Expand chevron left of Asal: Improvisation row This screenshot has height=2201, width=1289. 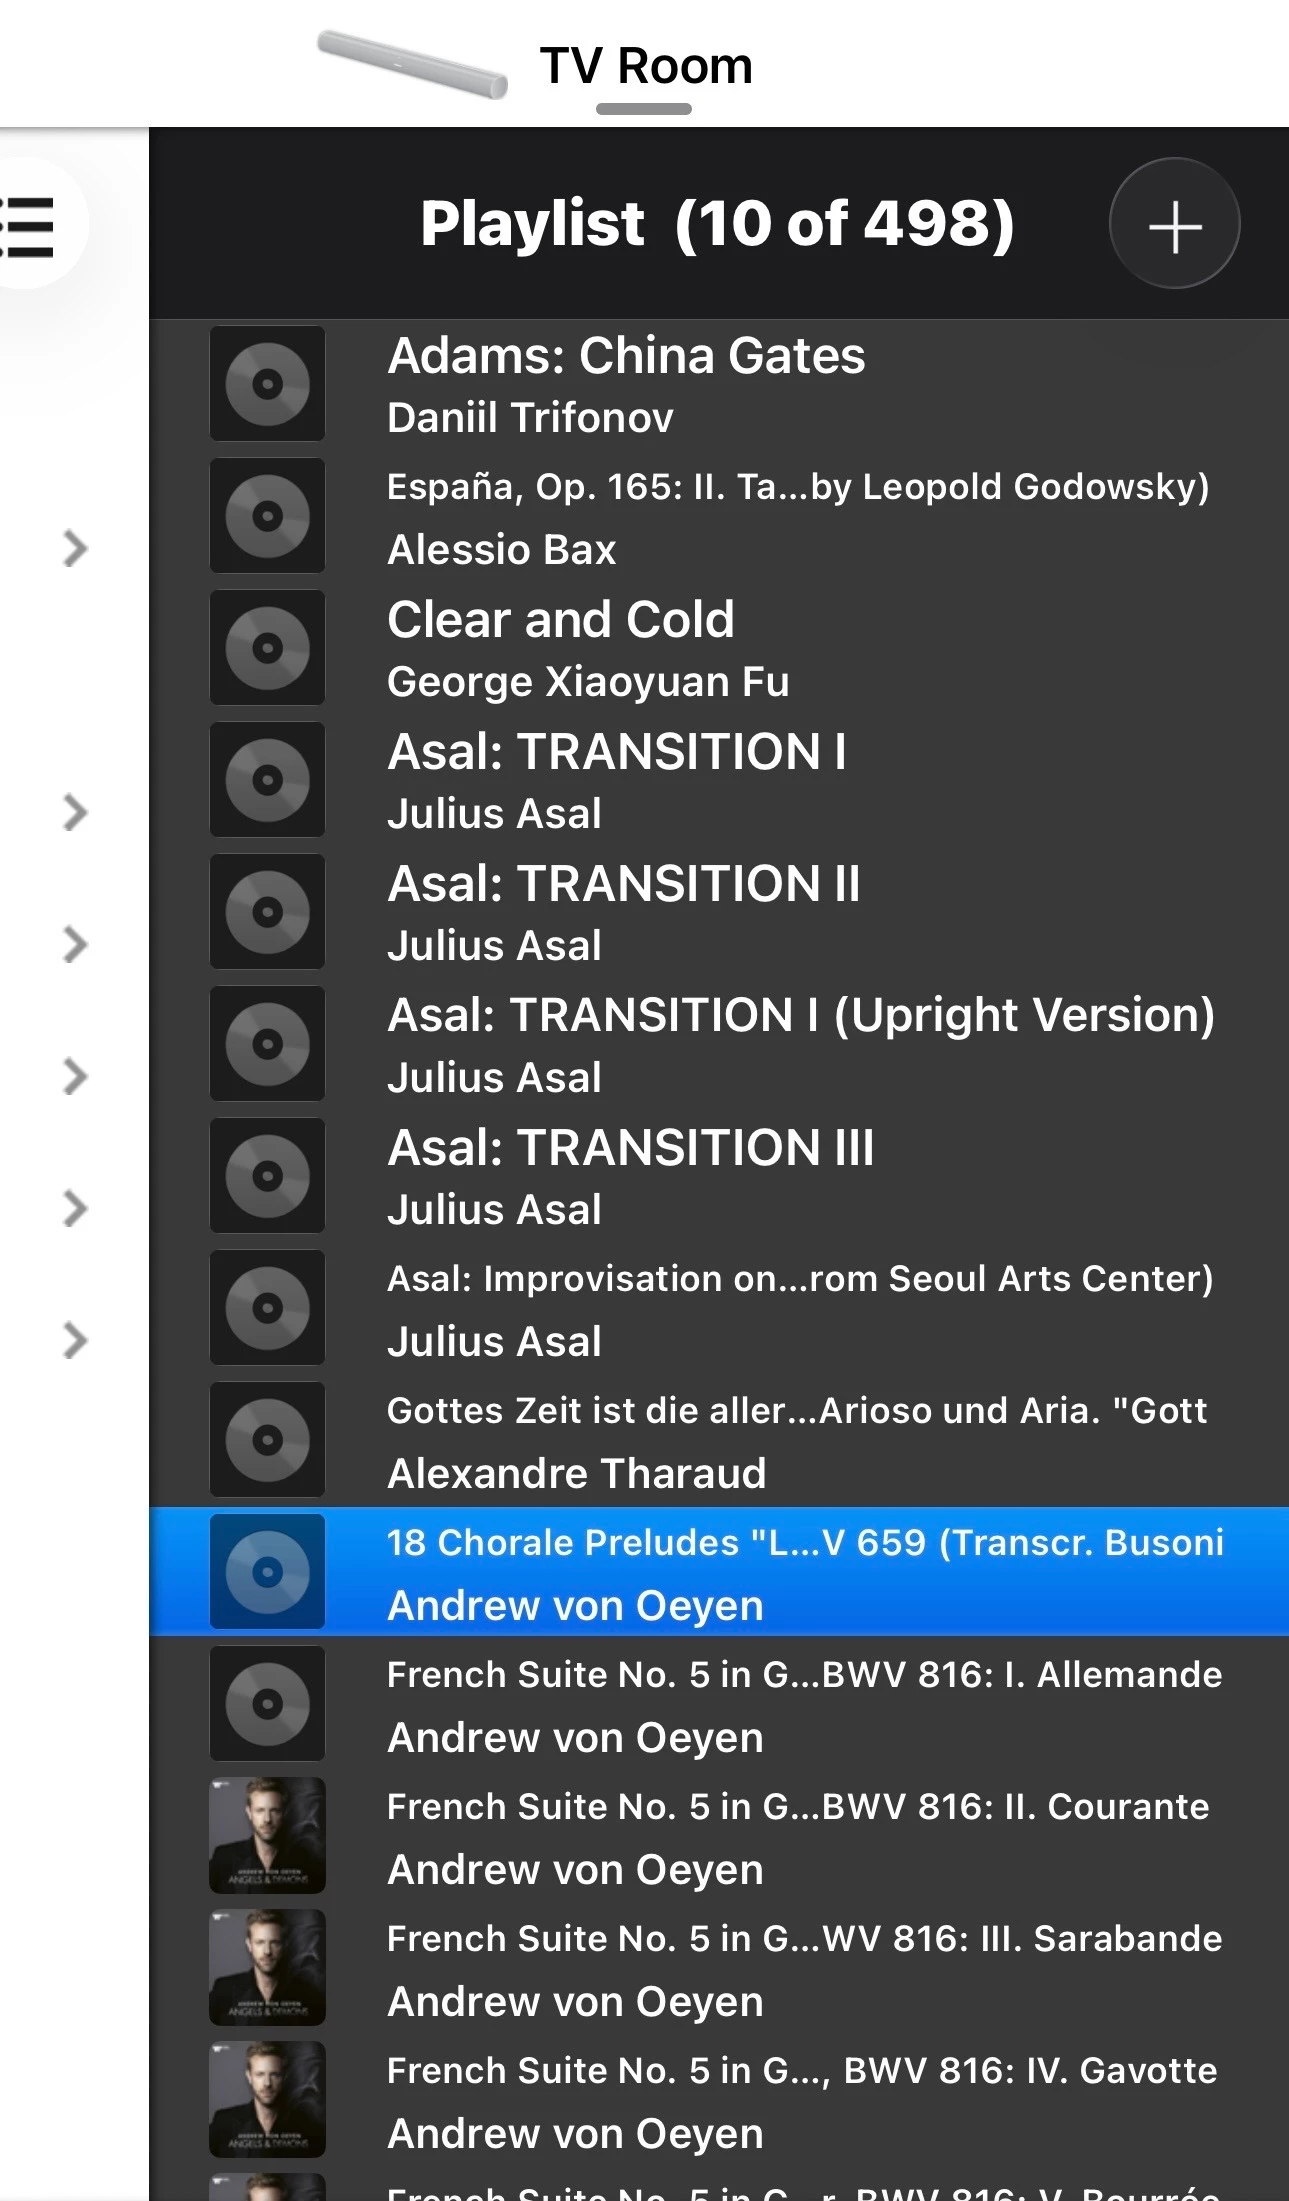pyautogui.click(x=75, y=1341)
